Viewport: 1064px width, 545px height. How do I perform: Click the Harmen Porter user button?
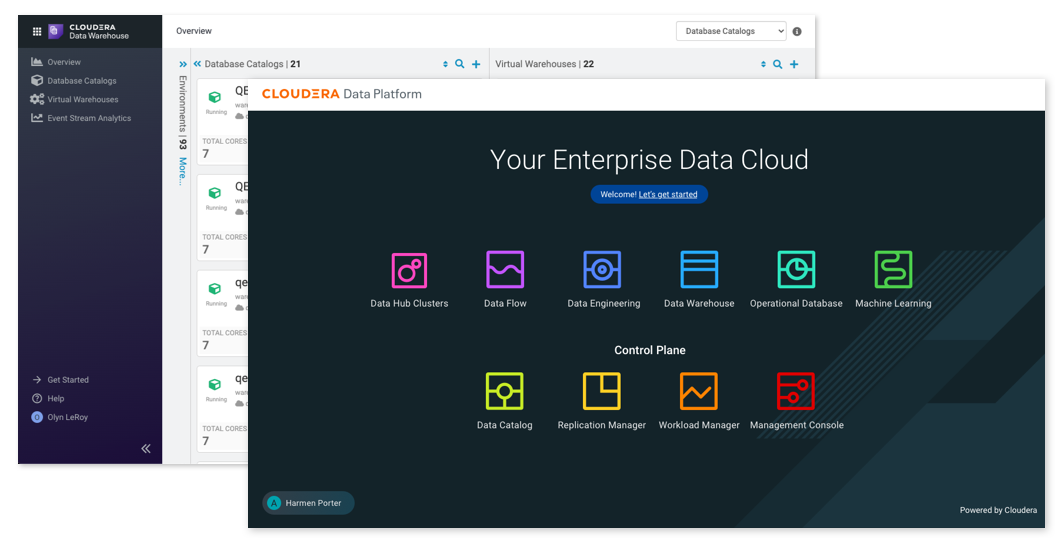(308, 503)
